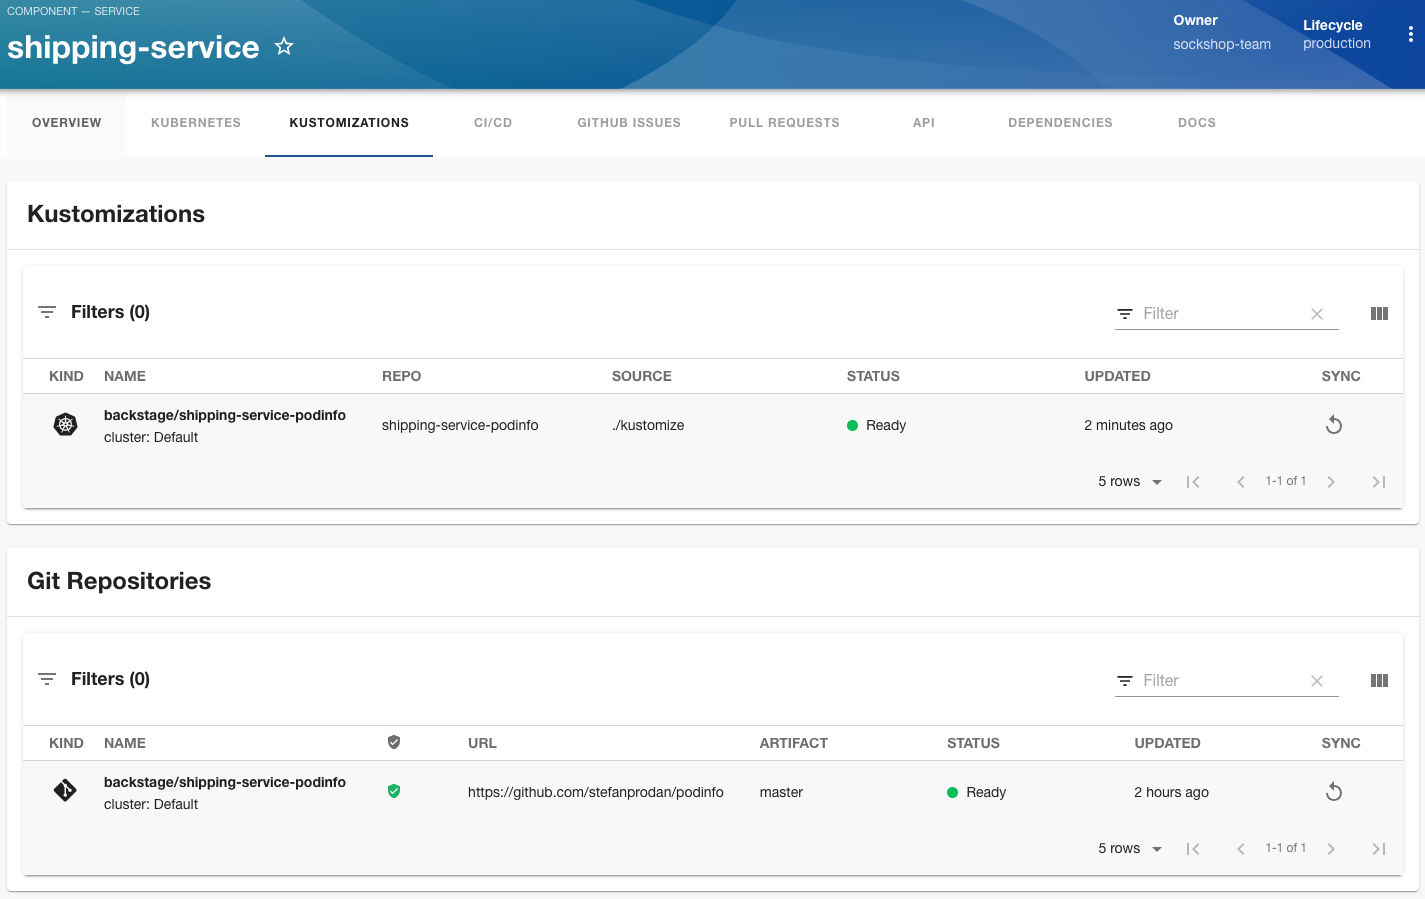Sort Kustomizations by Updated column
The width and height of the screenshot is (1425, 899).
1117,376
